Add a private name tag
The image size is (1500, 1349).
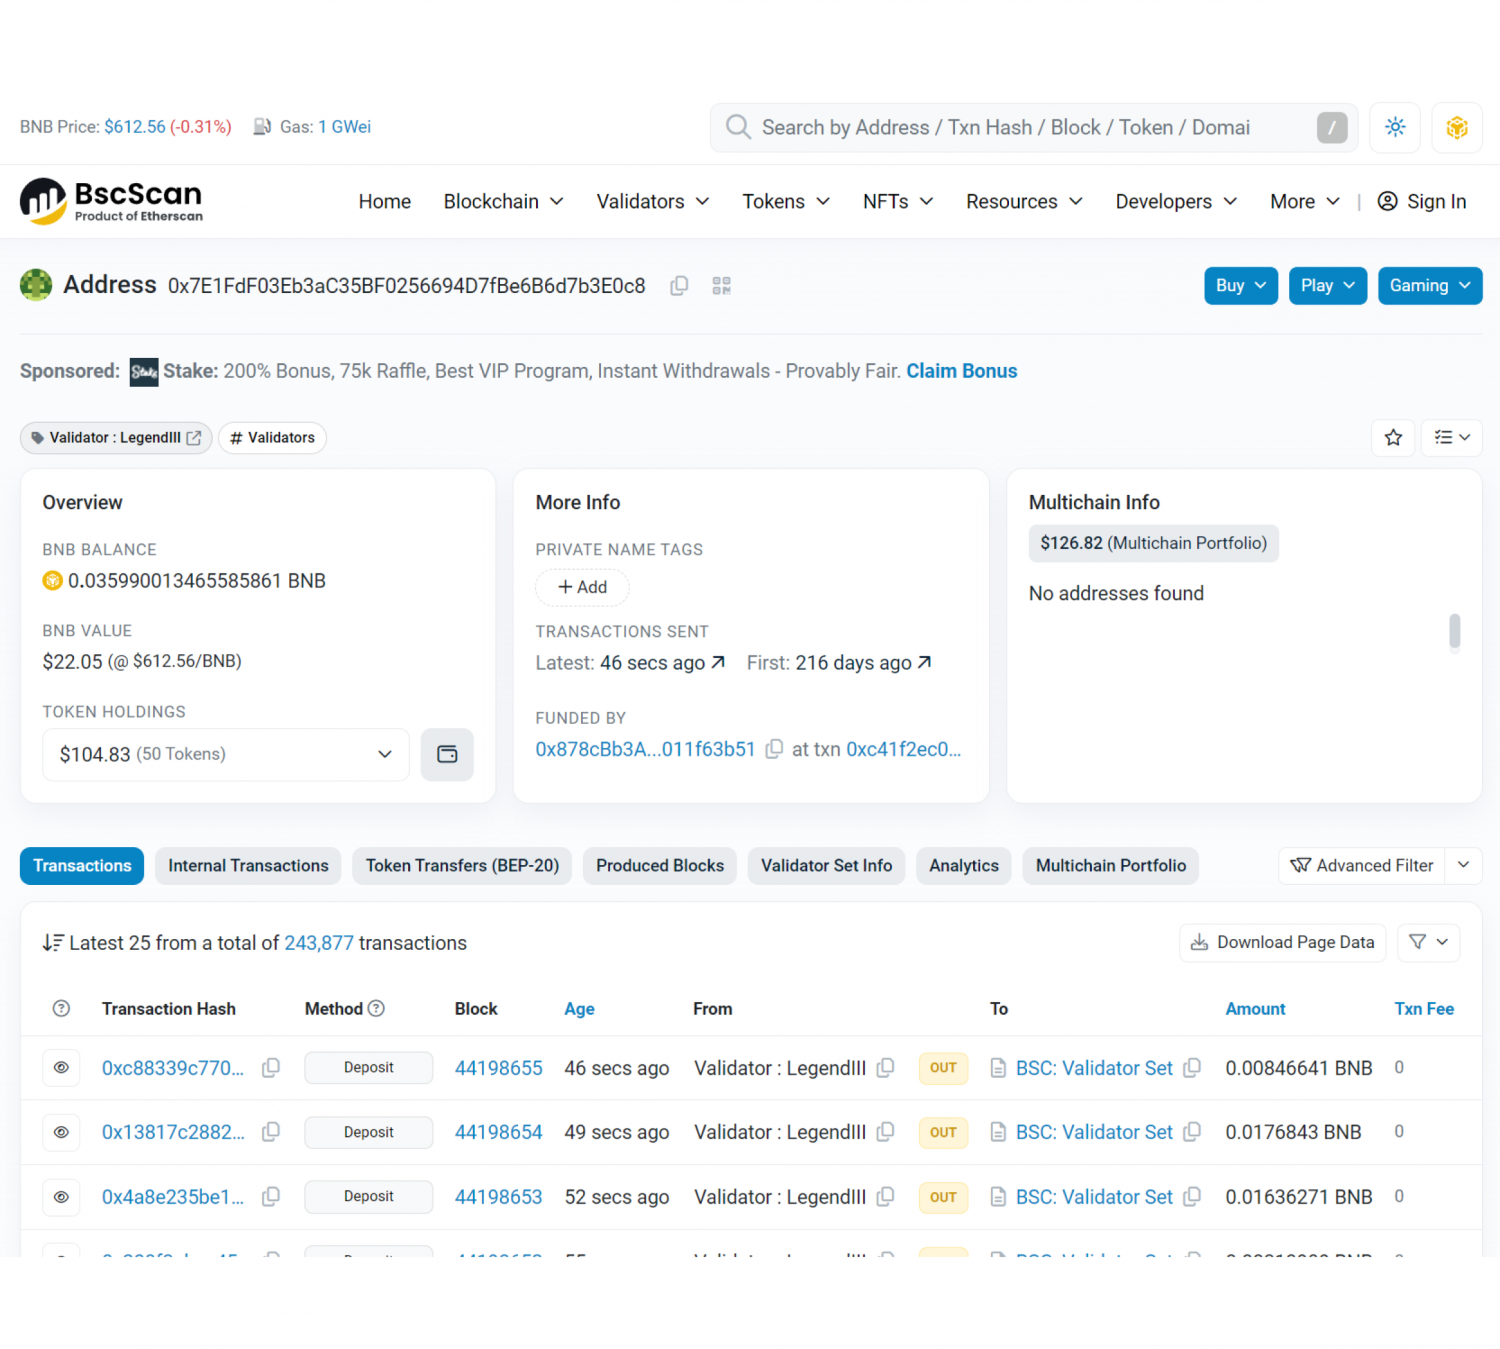click(582, 587)
